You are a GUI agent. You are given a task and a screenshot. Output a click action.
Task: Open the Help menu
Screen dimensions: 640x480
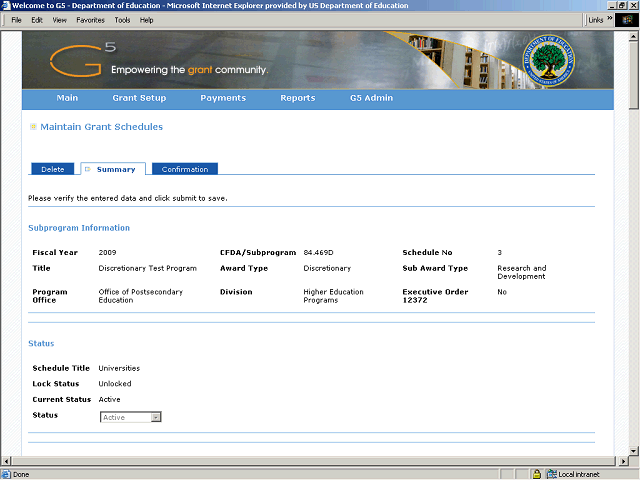click(147, 20)
